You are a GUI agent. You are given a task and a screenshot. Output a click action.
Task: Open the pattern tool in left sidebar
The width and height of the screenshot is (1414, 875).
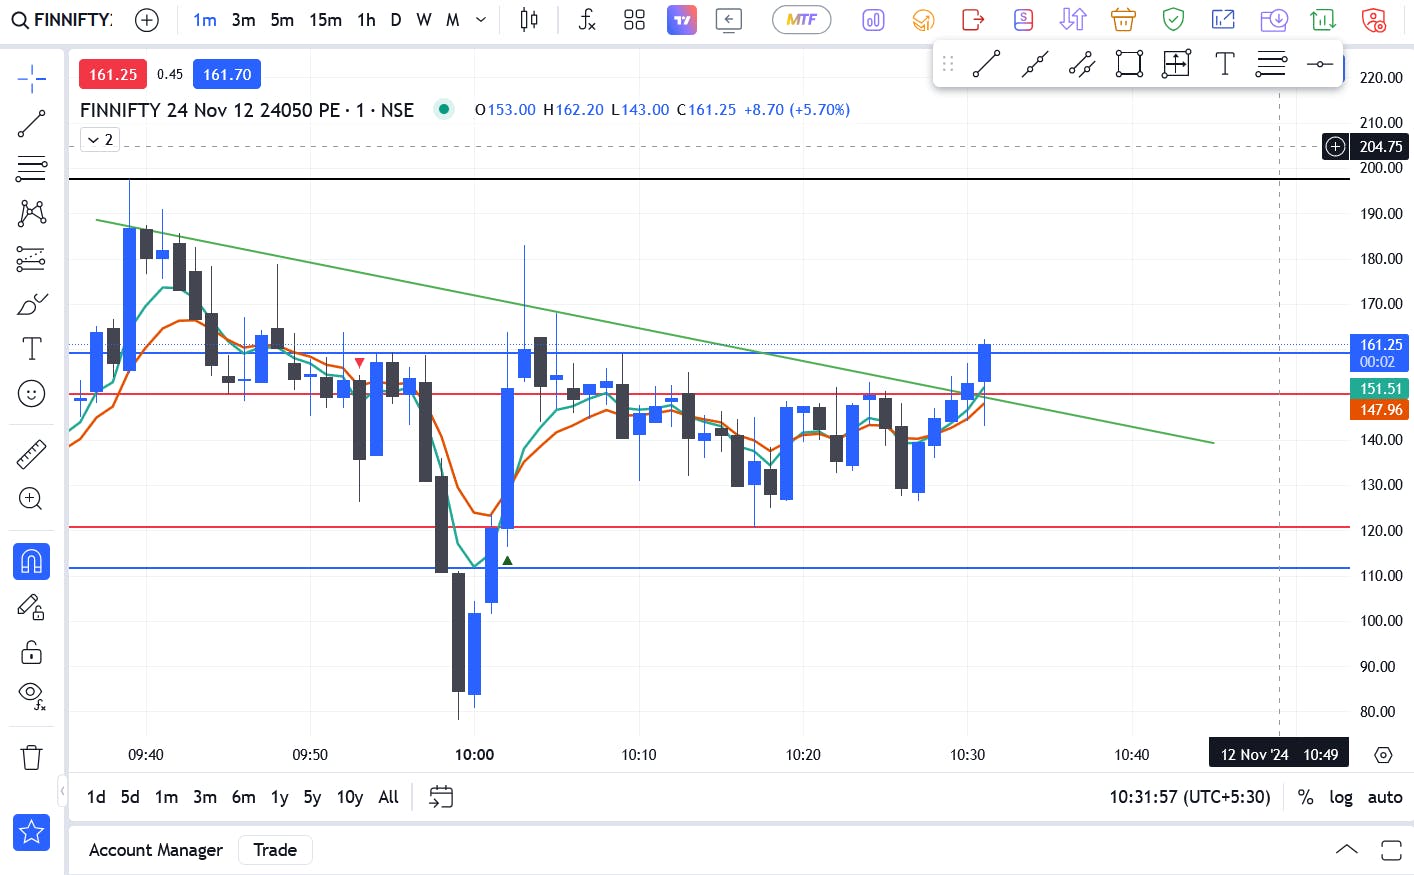click(32, 213)
